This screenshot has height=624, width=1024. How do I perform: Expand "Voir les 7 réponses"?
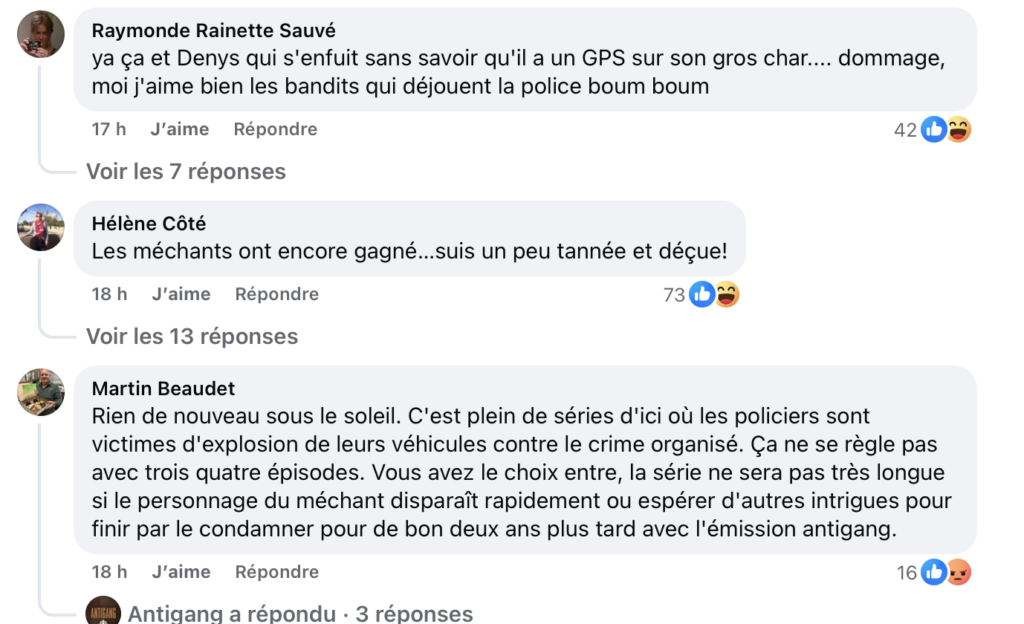[186, 172]
